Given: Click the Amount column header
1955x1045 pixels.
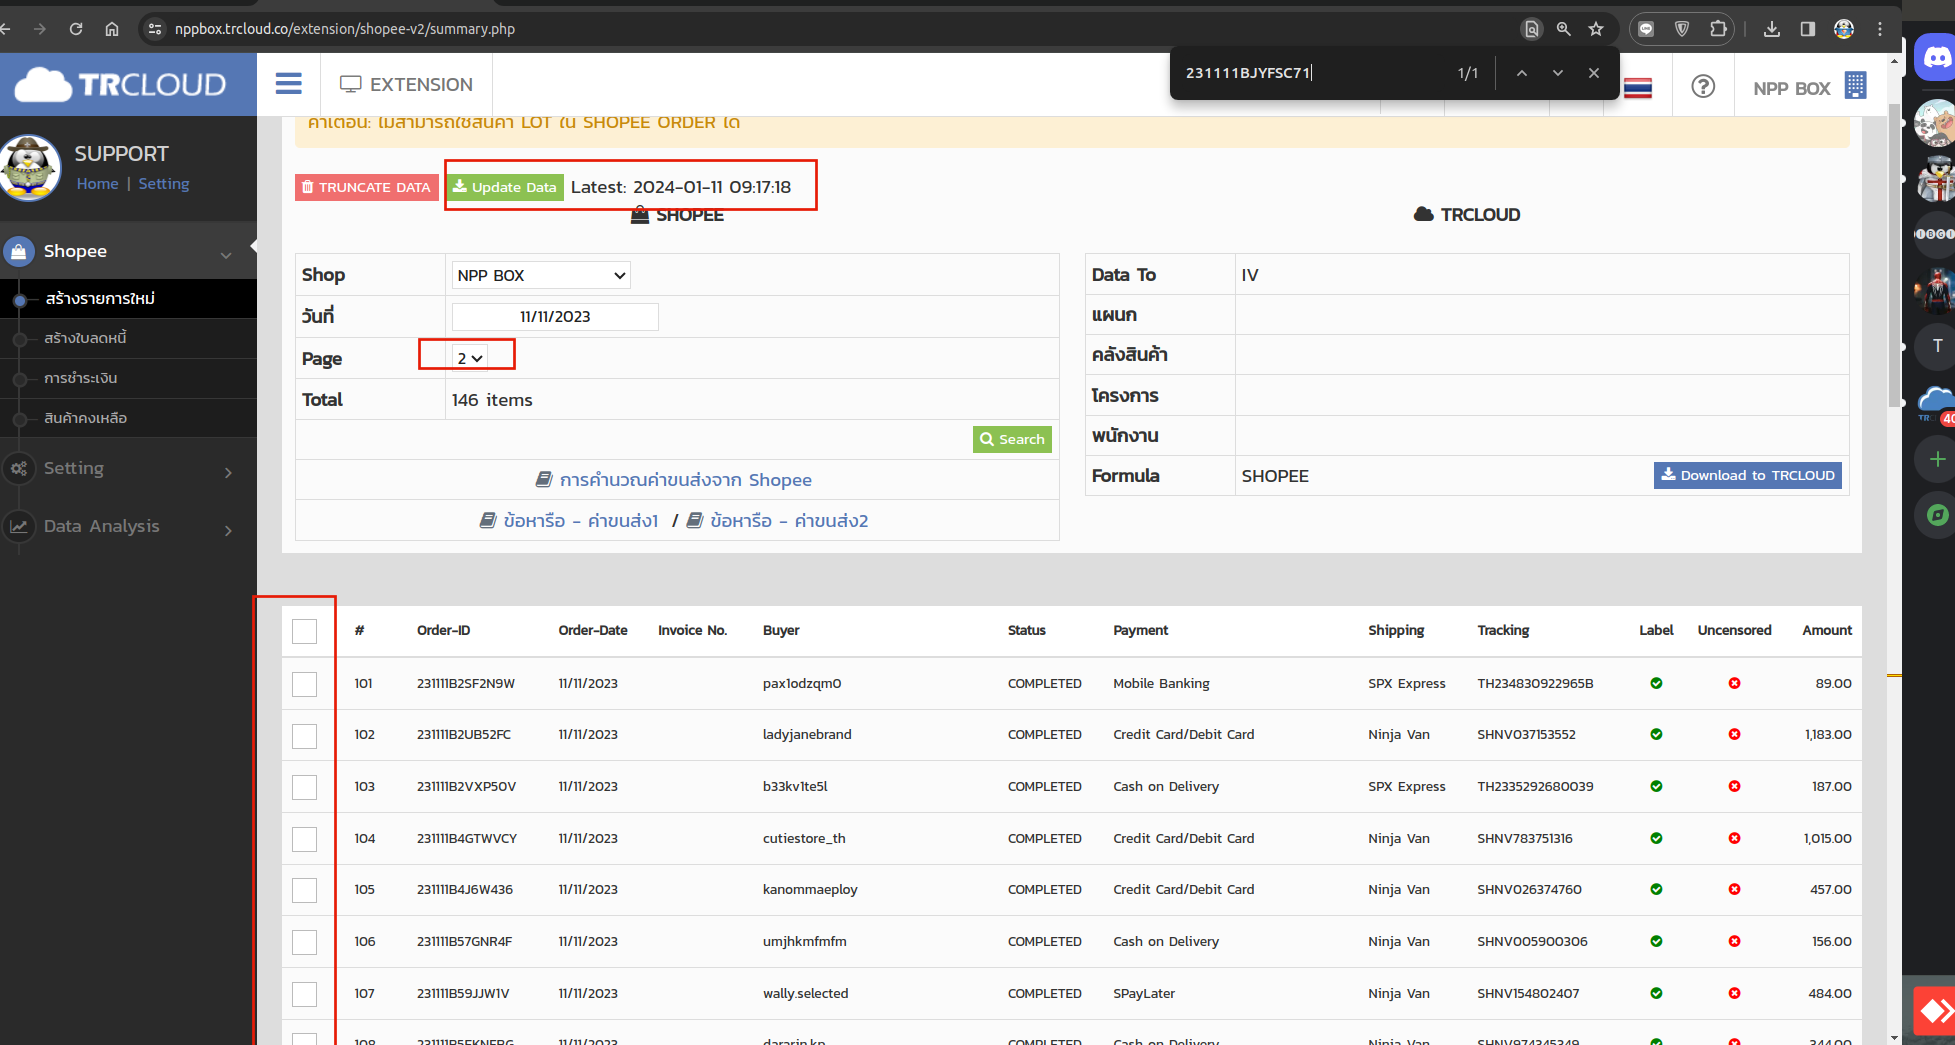Looking at the screenshot, I should (x=1827, y=630).
